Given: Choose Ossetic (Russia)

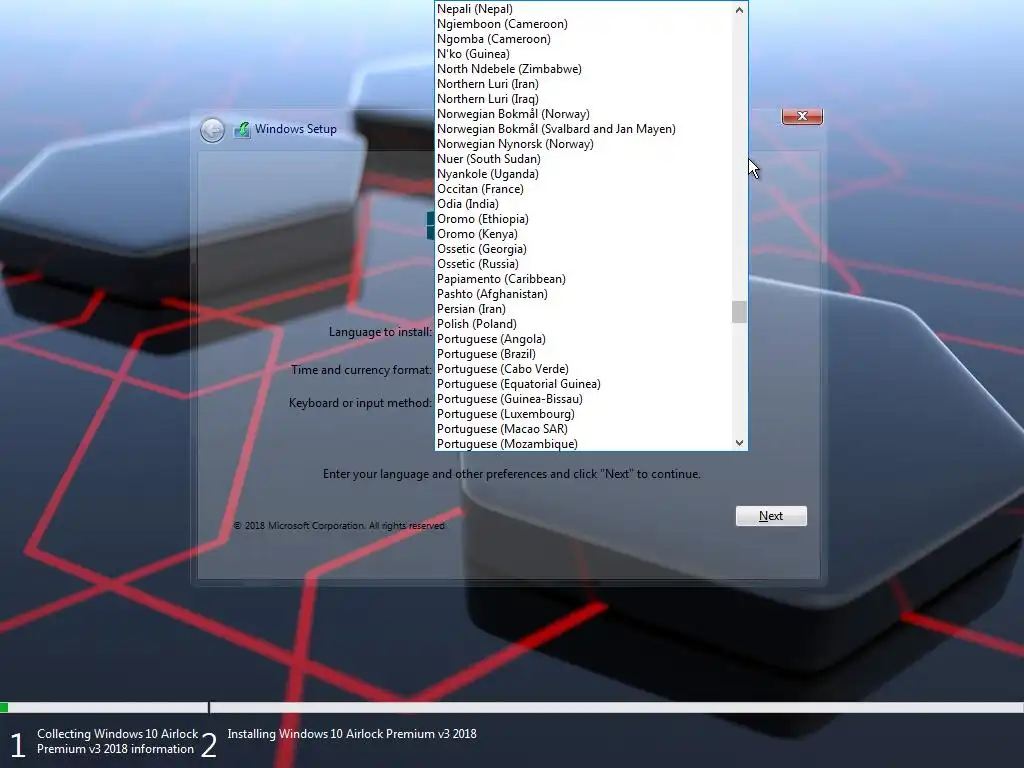Looking at the screenshot, I should coord(584,264).
